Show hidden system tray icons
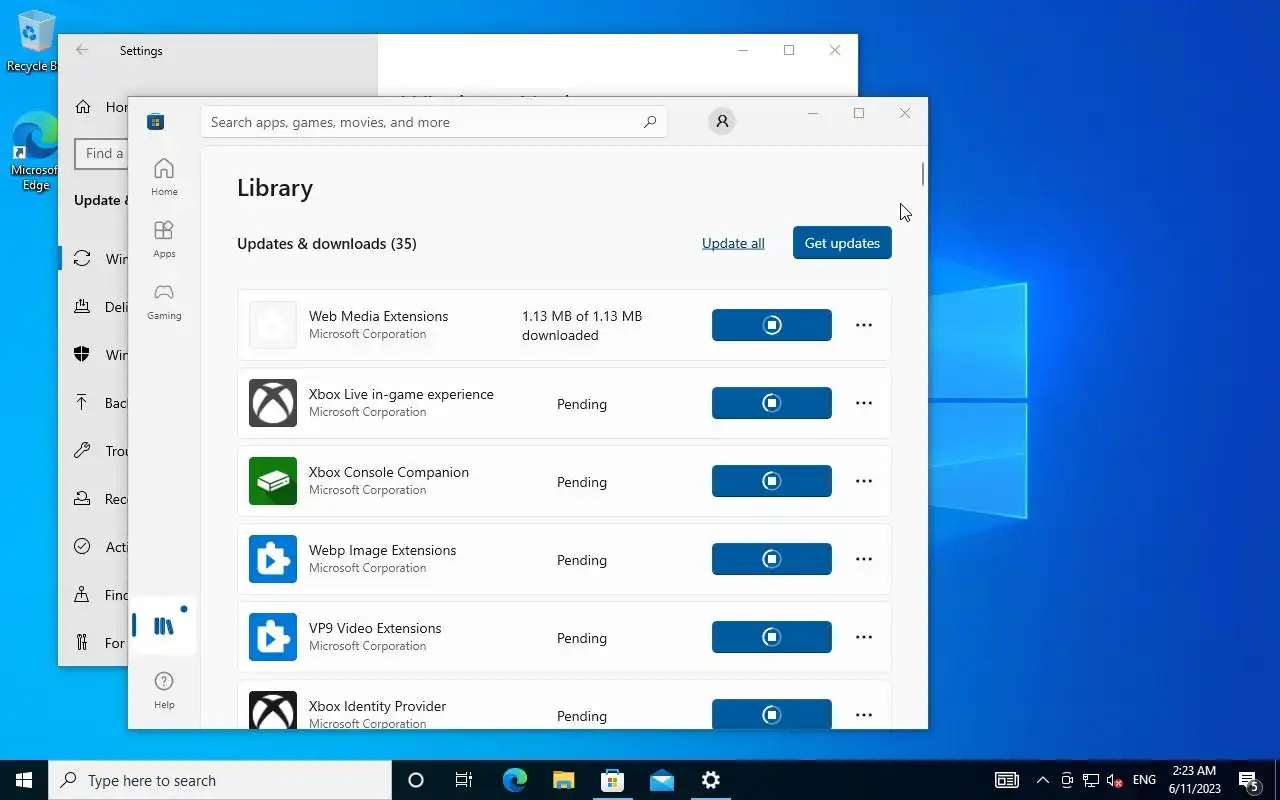Image resolution: width=1280 pixels, height=800 pixels. 1043,780
